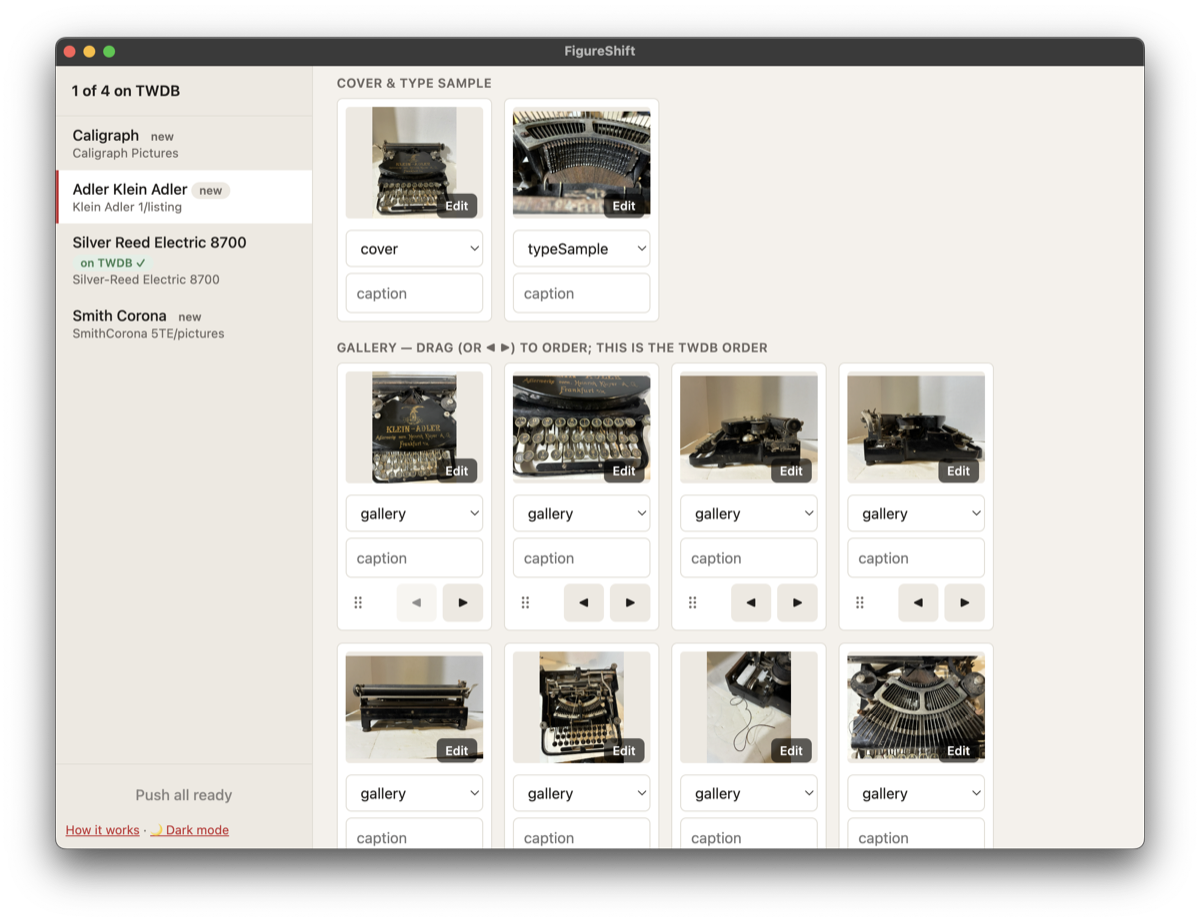Grab the drag handle on fourth gallery card
The image size is (1200, 922).
click(860, 603)
